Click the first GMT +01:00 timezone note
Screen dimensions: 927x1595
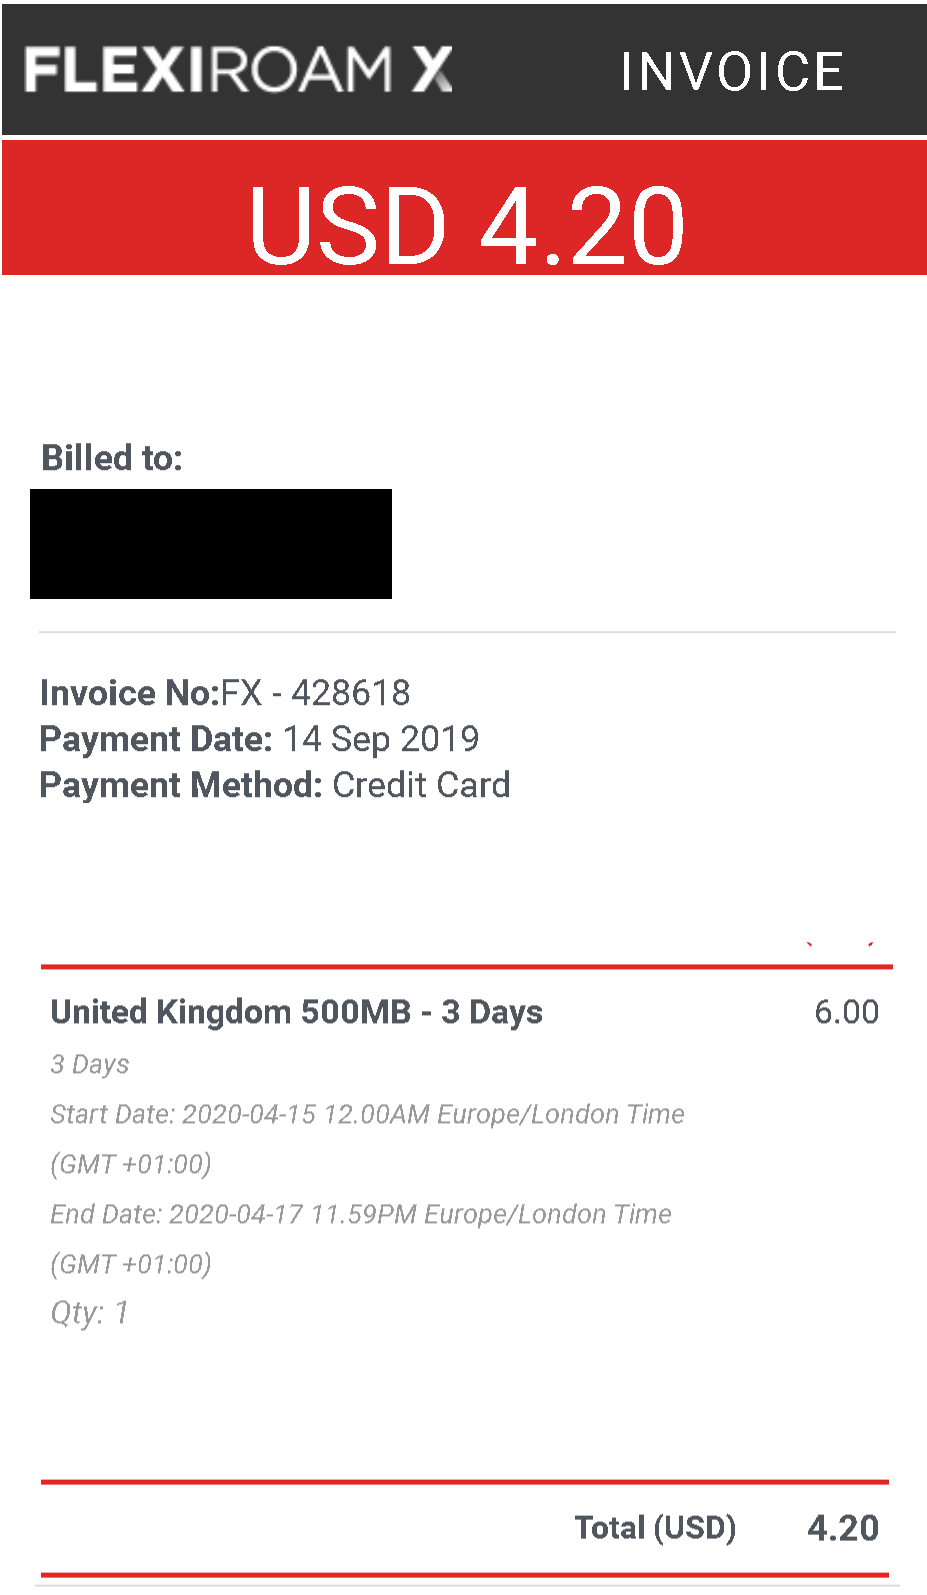click(x=131, y=1164)
